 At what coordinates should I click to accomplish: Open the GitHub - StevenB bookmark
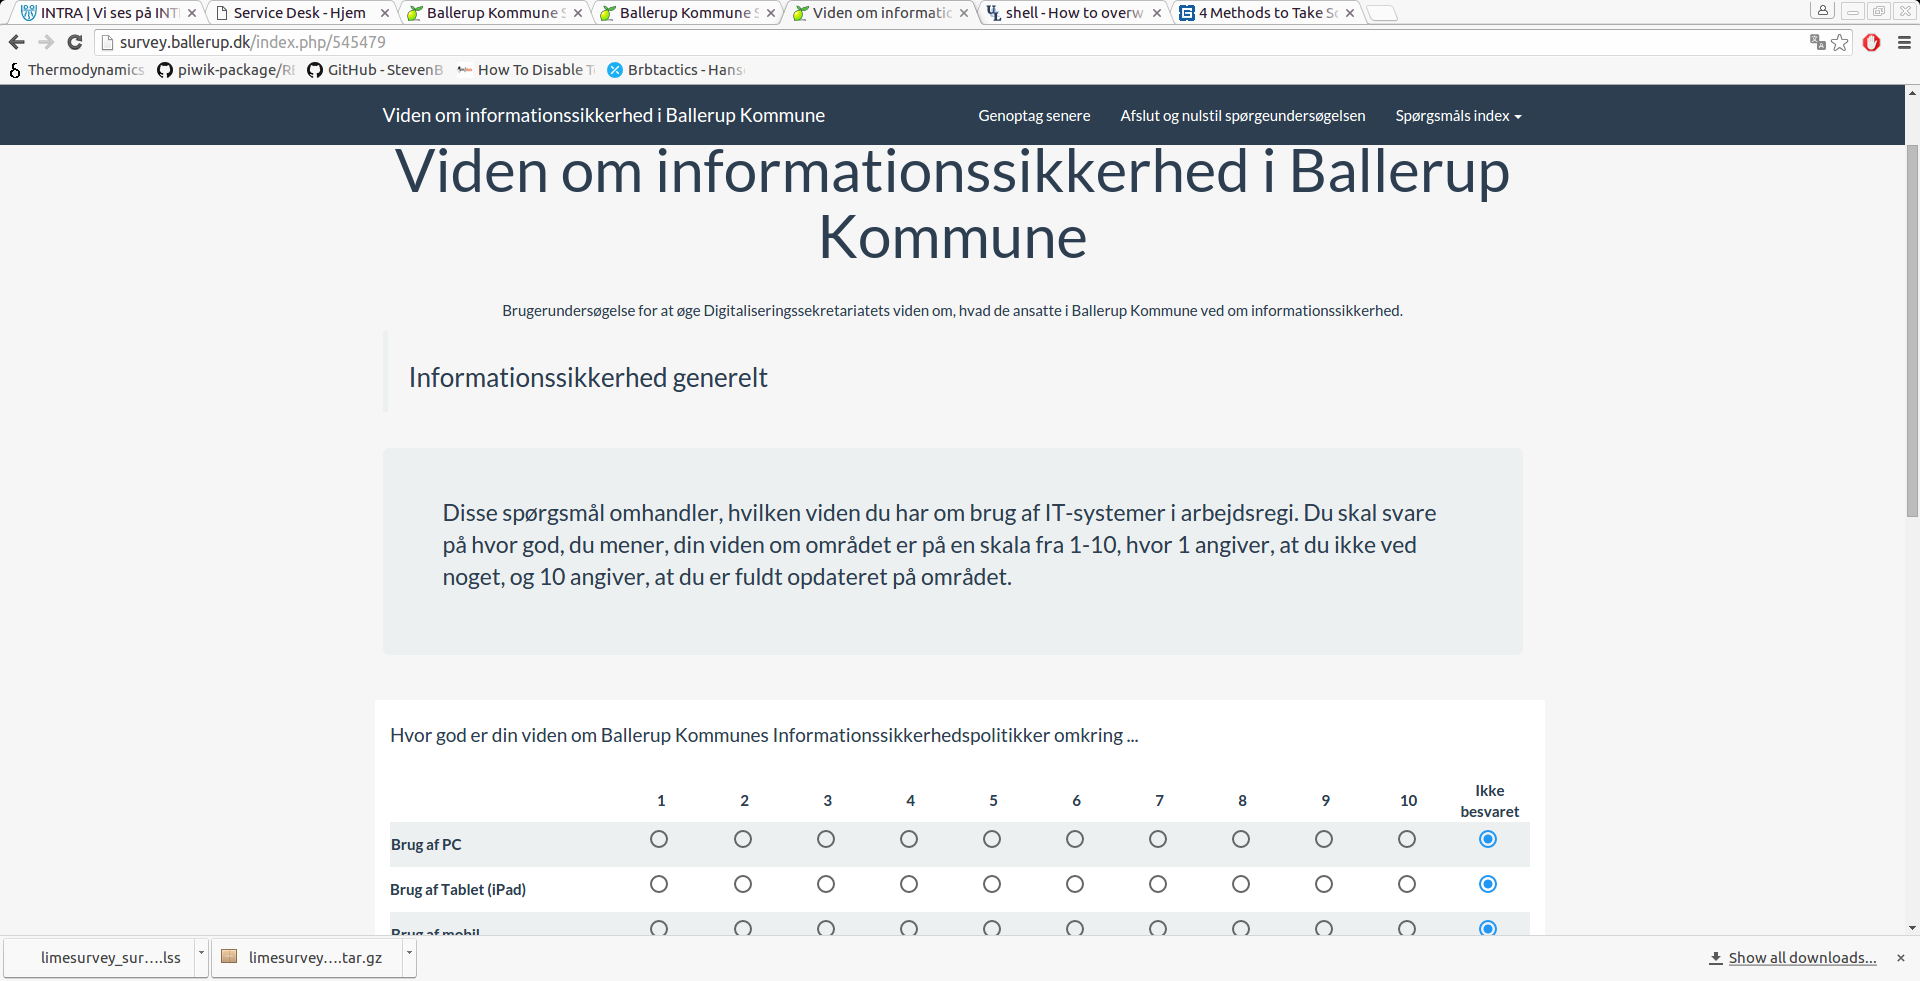point(375,70)
